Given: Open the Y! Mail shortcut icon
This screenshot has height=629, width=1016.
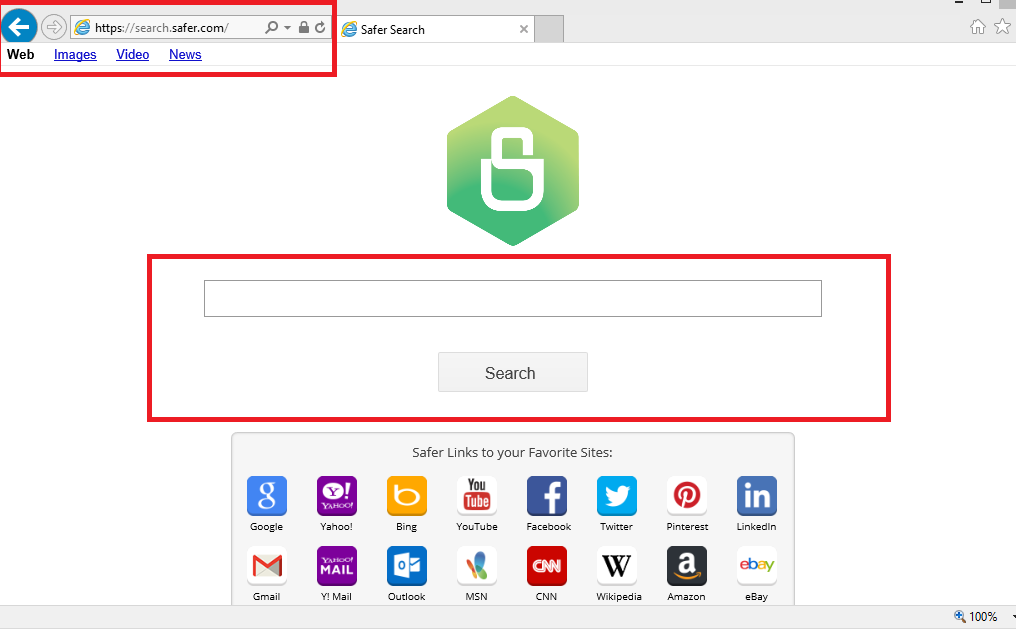Looking at the screenshot, I should pos(337,566).
